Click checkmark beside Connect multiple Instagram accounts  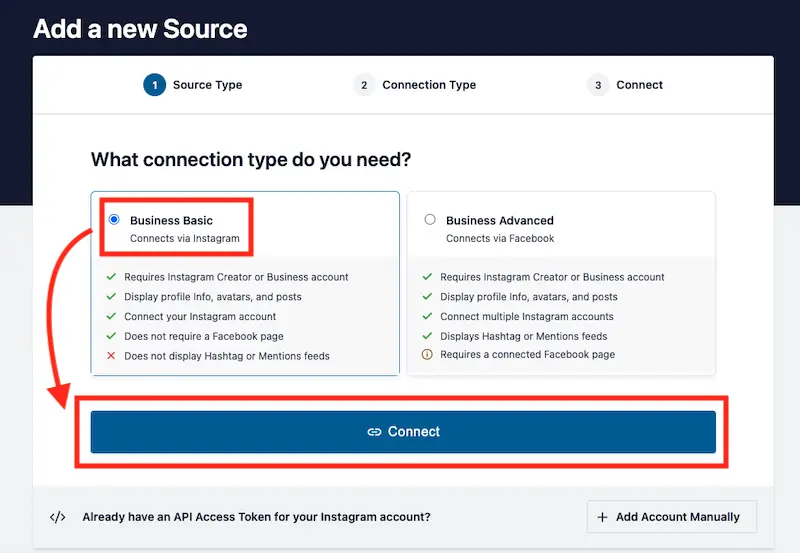[x=428, y=316]
